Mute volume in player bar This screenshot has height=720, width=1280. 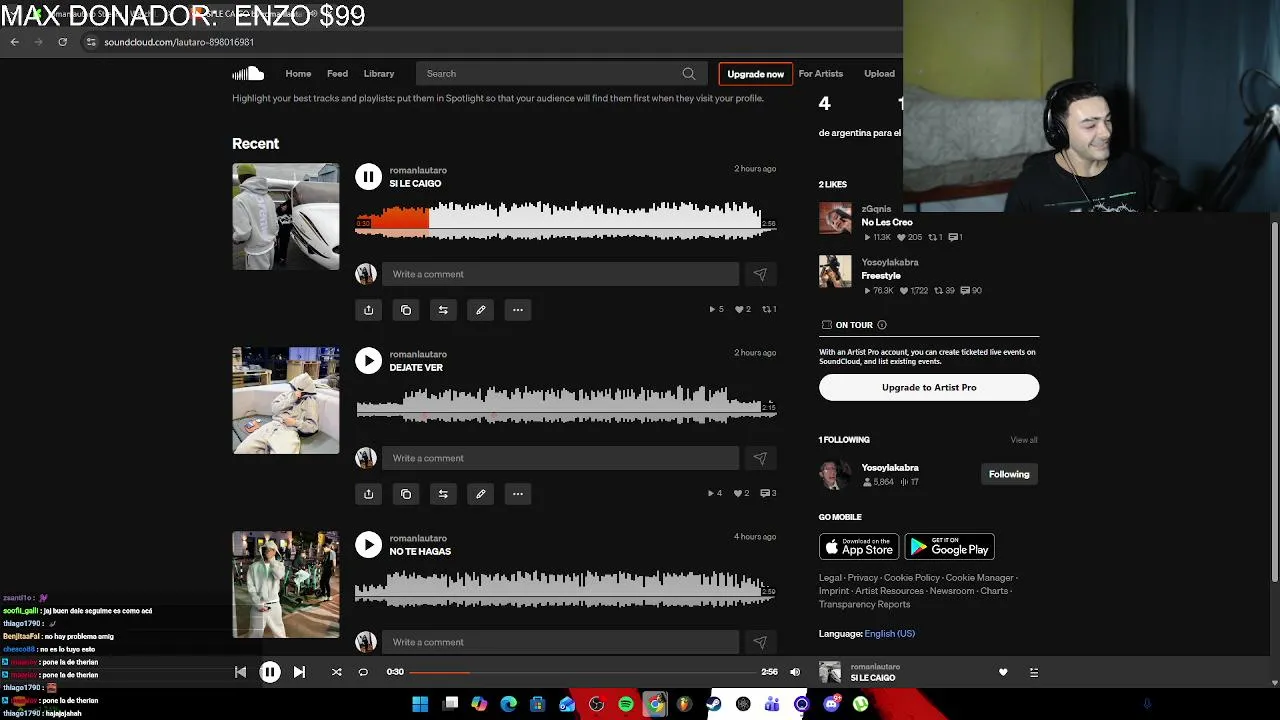pyautogui.click(x=795, y=672)
